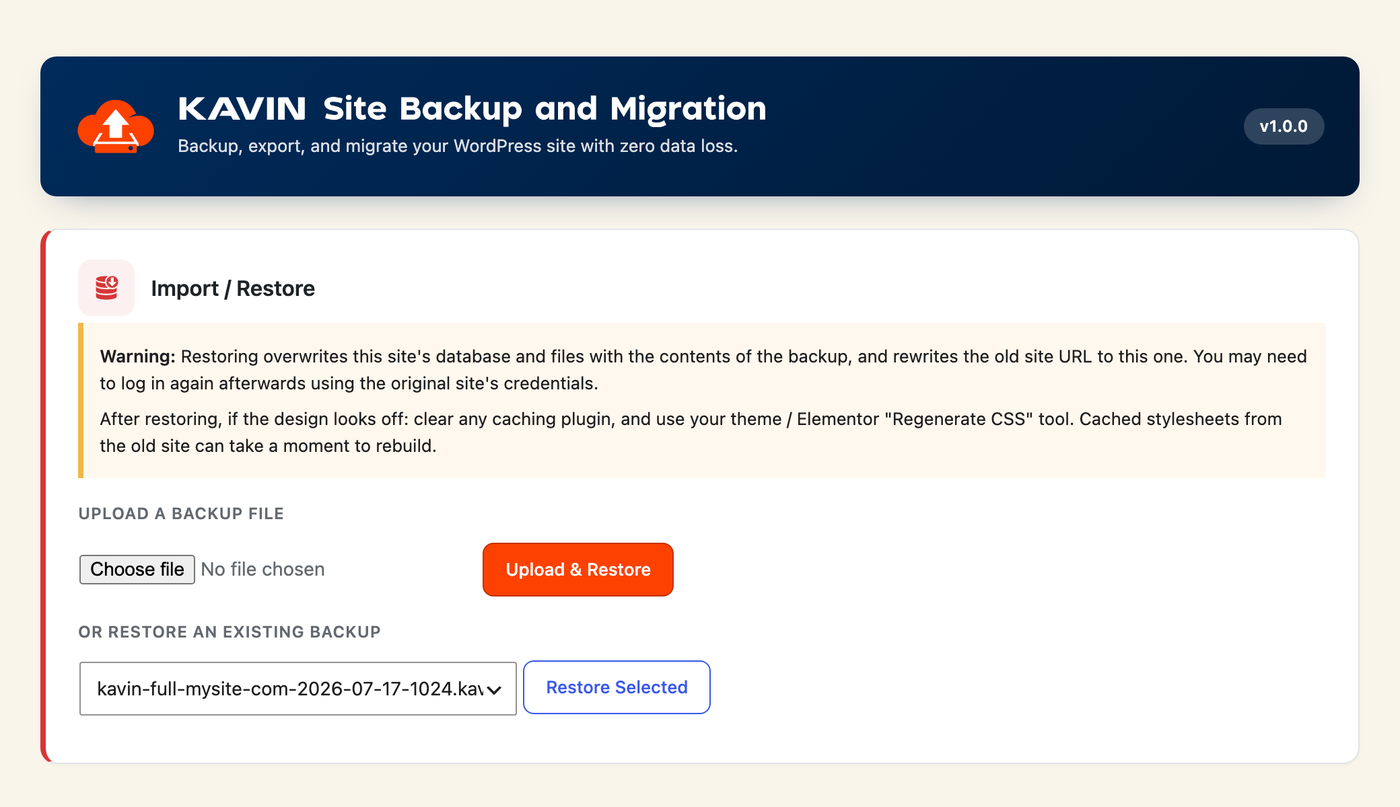Click the bold "Warning:" text

[x=138, y=357]
